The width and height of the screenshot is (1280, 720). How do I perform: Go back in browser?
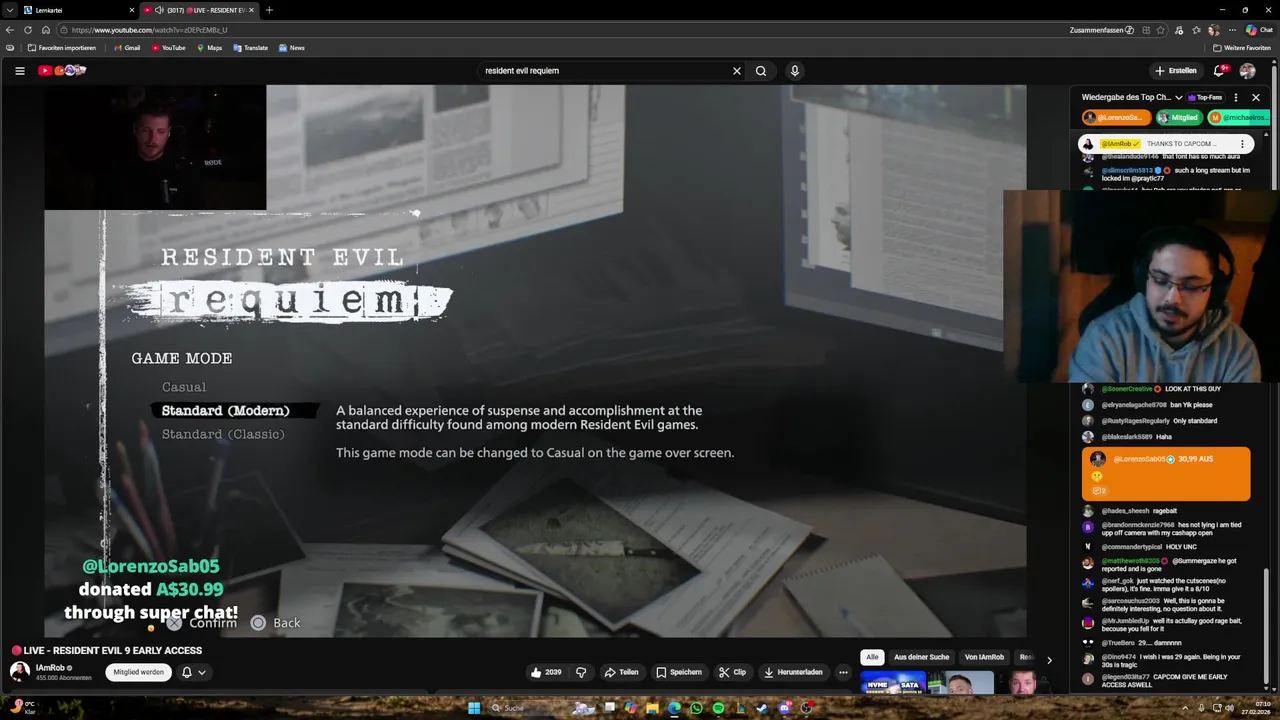tap(10, 30)
